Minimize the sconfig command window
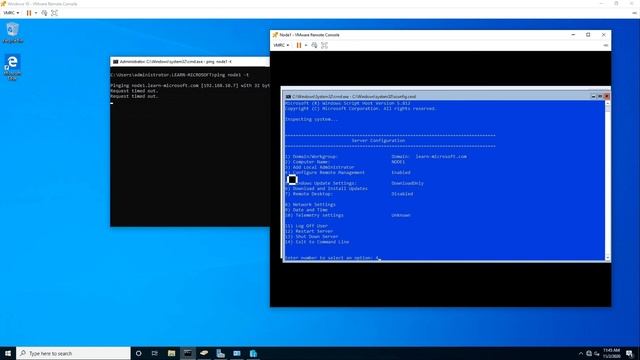 tap(593, 96)
